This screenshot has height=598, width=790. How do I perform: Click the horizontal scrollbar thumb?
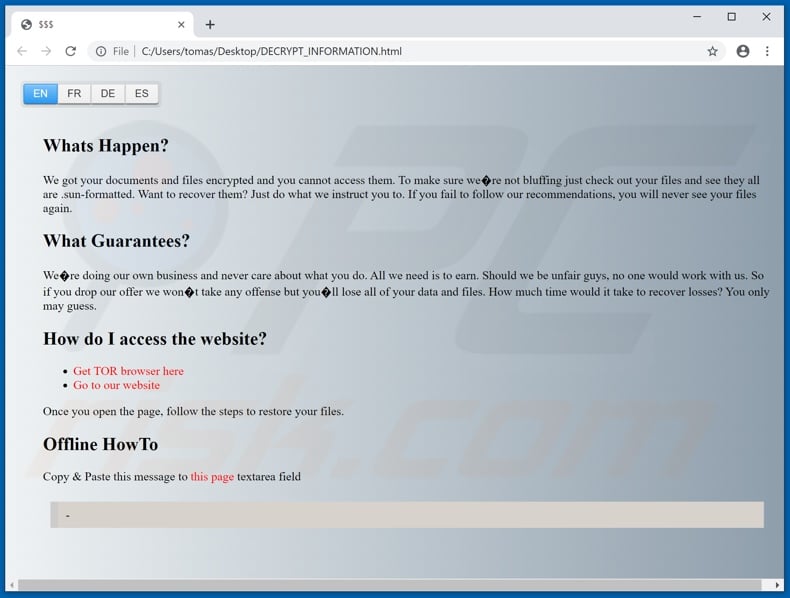pos(389,585)
